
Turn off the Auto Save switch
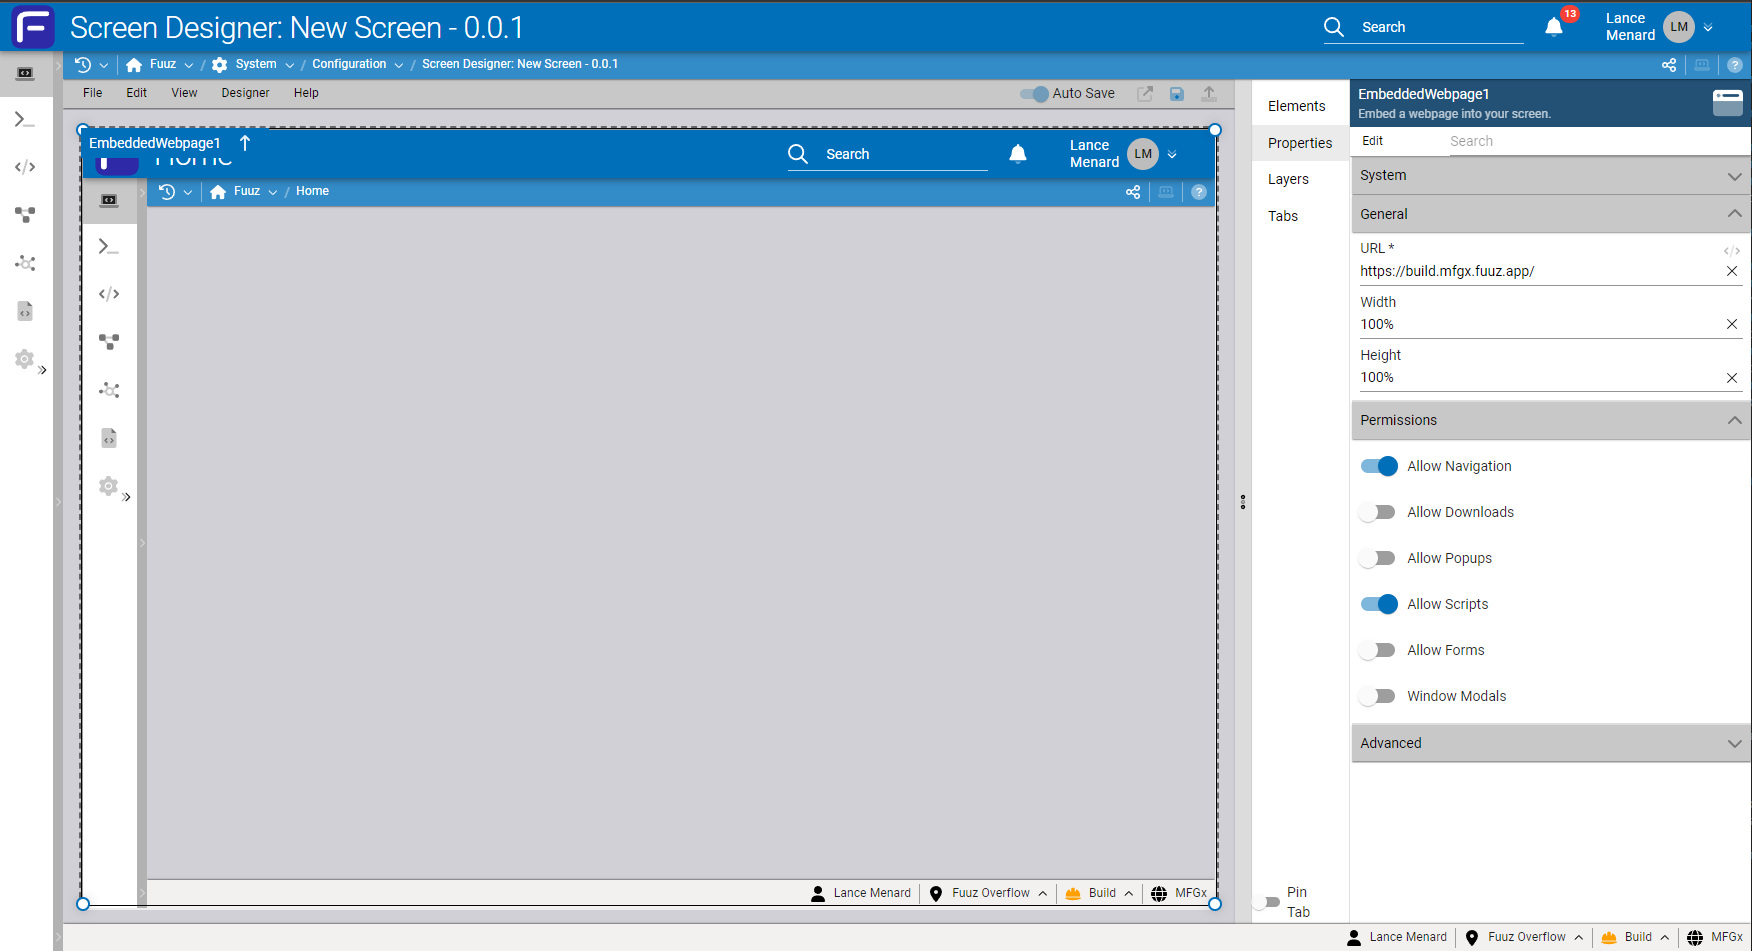tap(1034, 93)
